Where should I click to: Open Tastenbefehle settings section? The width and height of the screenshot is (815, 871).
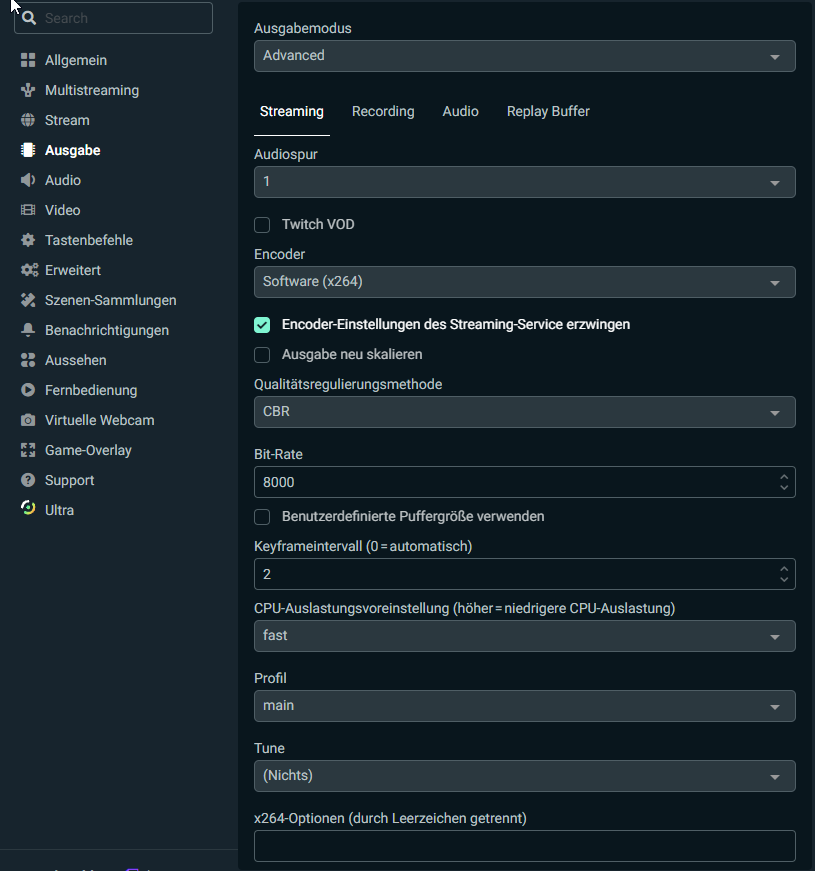pos(88,241)
